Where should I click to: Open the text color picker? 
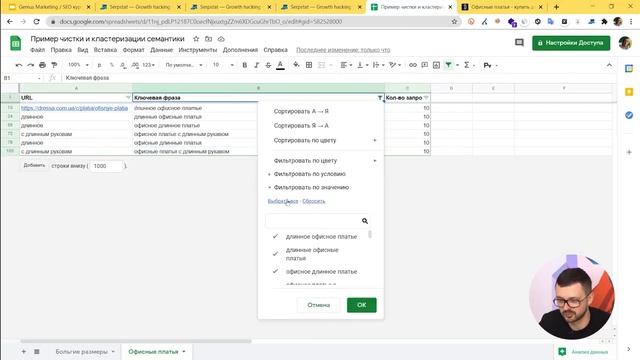click(x=280, y=65)
